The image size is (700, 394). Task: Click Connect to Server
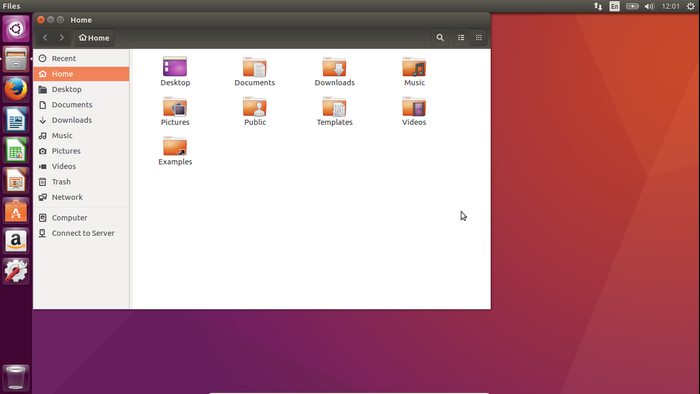81,233
